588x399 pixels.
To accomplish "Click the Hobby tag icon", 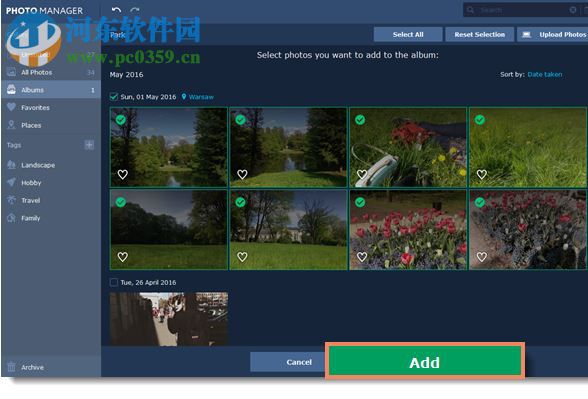I will [x=12, y=182].
